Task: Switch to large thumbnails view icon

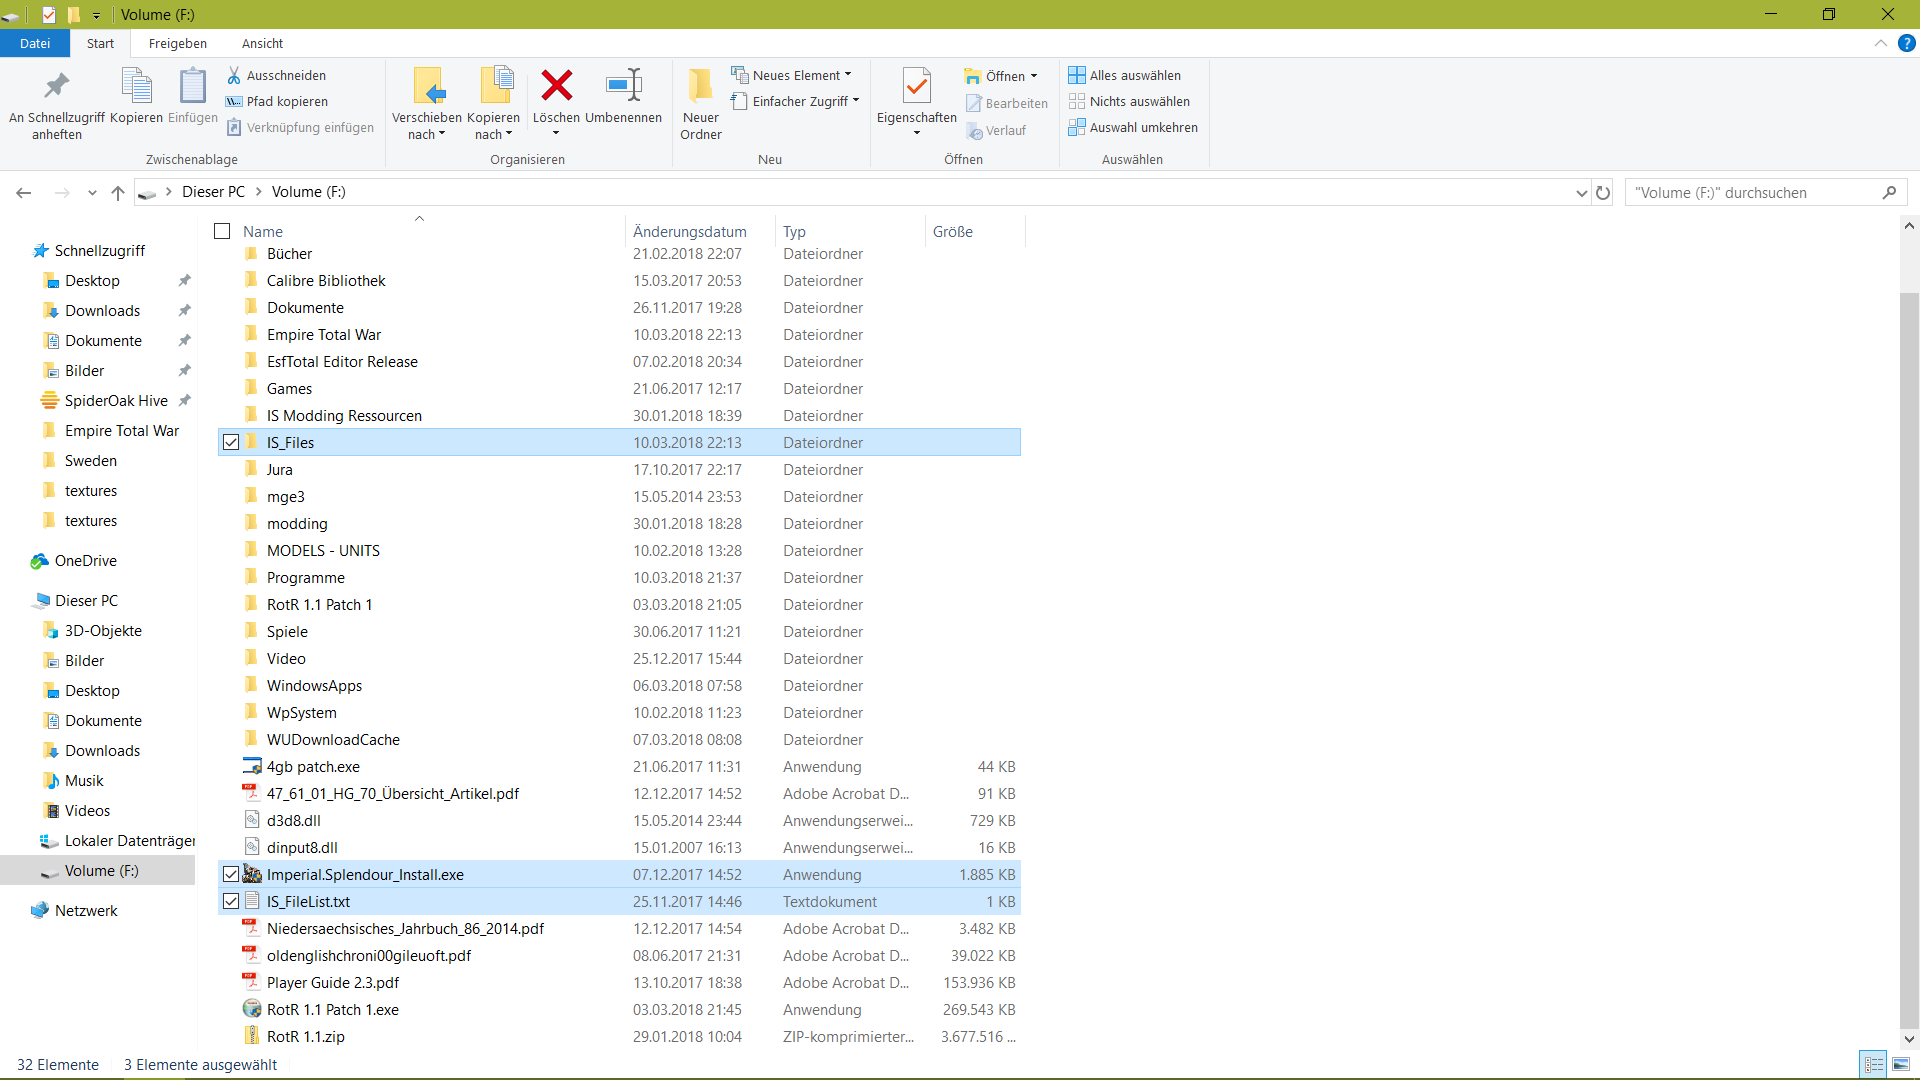Action: tap(1900, 1065)
